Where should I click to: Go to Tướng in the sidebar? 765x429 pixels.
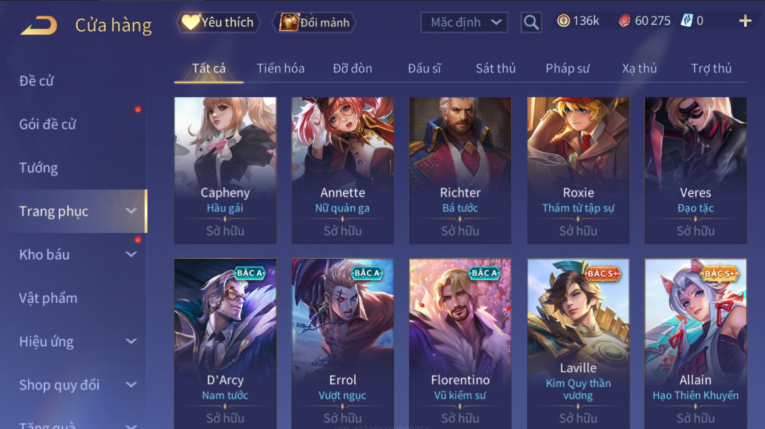pos(38,168)
